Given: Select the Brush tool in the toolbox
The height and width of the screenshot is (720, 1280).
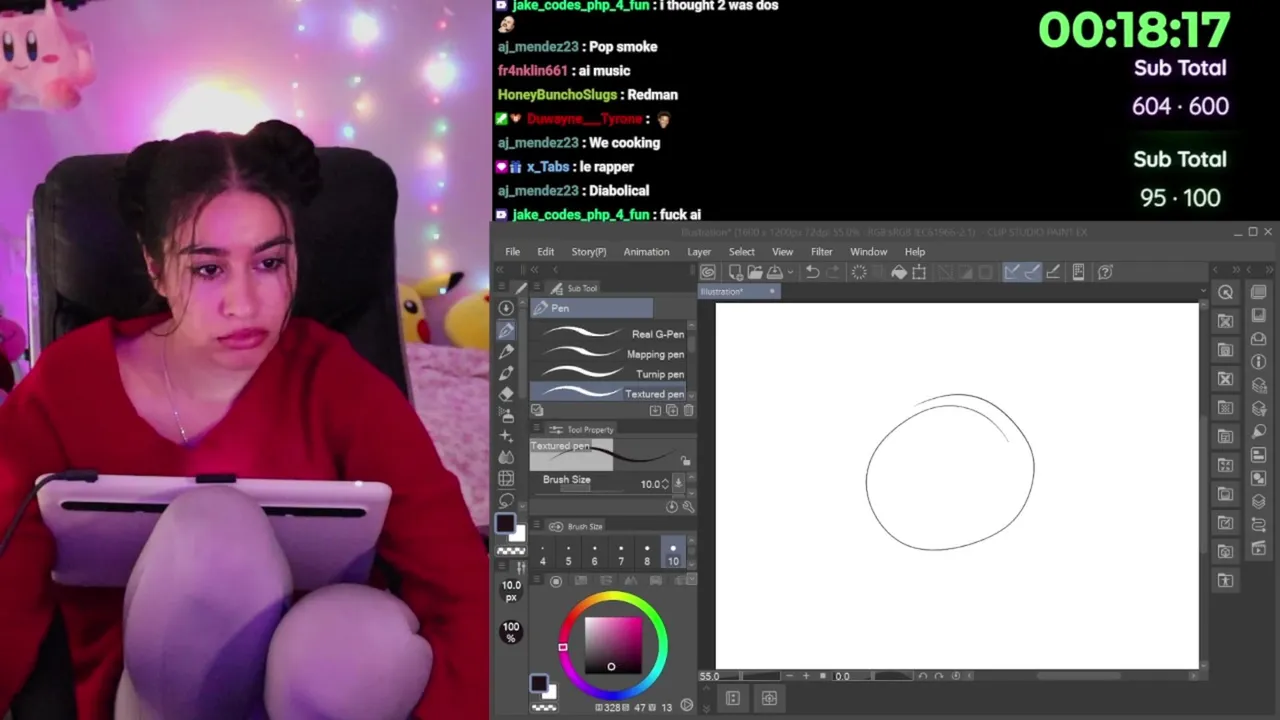Looking at the screenshot, I should (506, 372).
